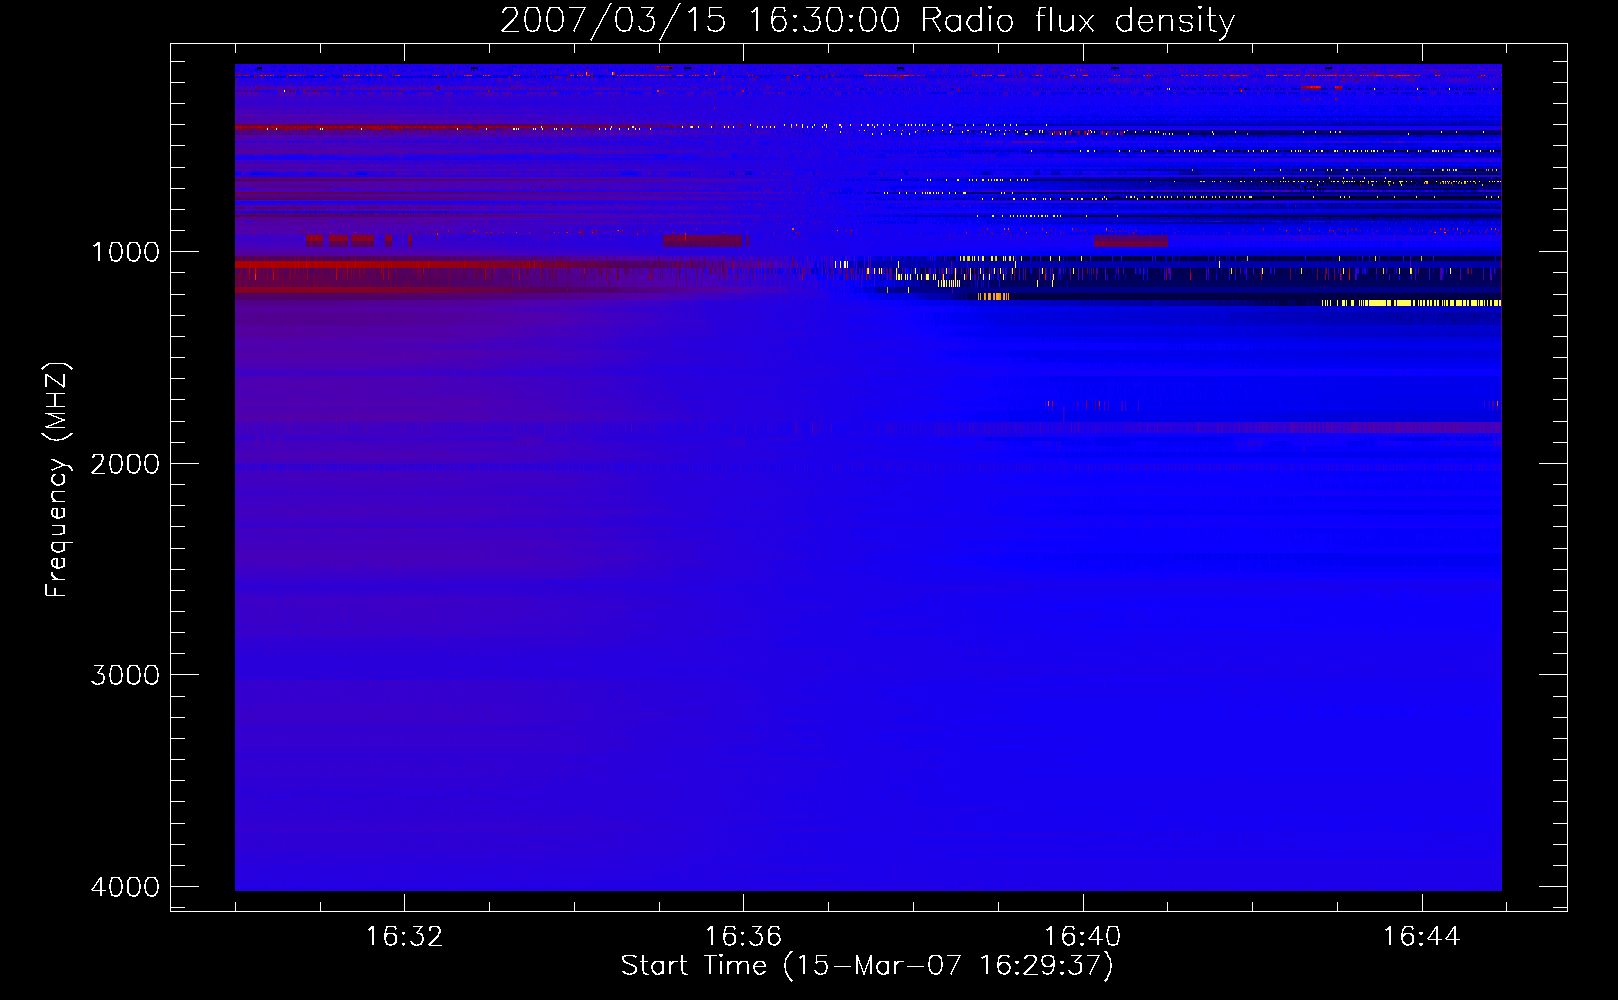Click the 'Frequency (MHZ)' axis label

click(x=57, y=480)
